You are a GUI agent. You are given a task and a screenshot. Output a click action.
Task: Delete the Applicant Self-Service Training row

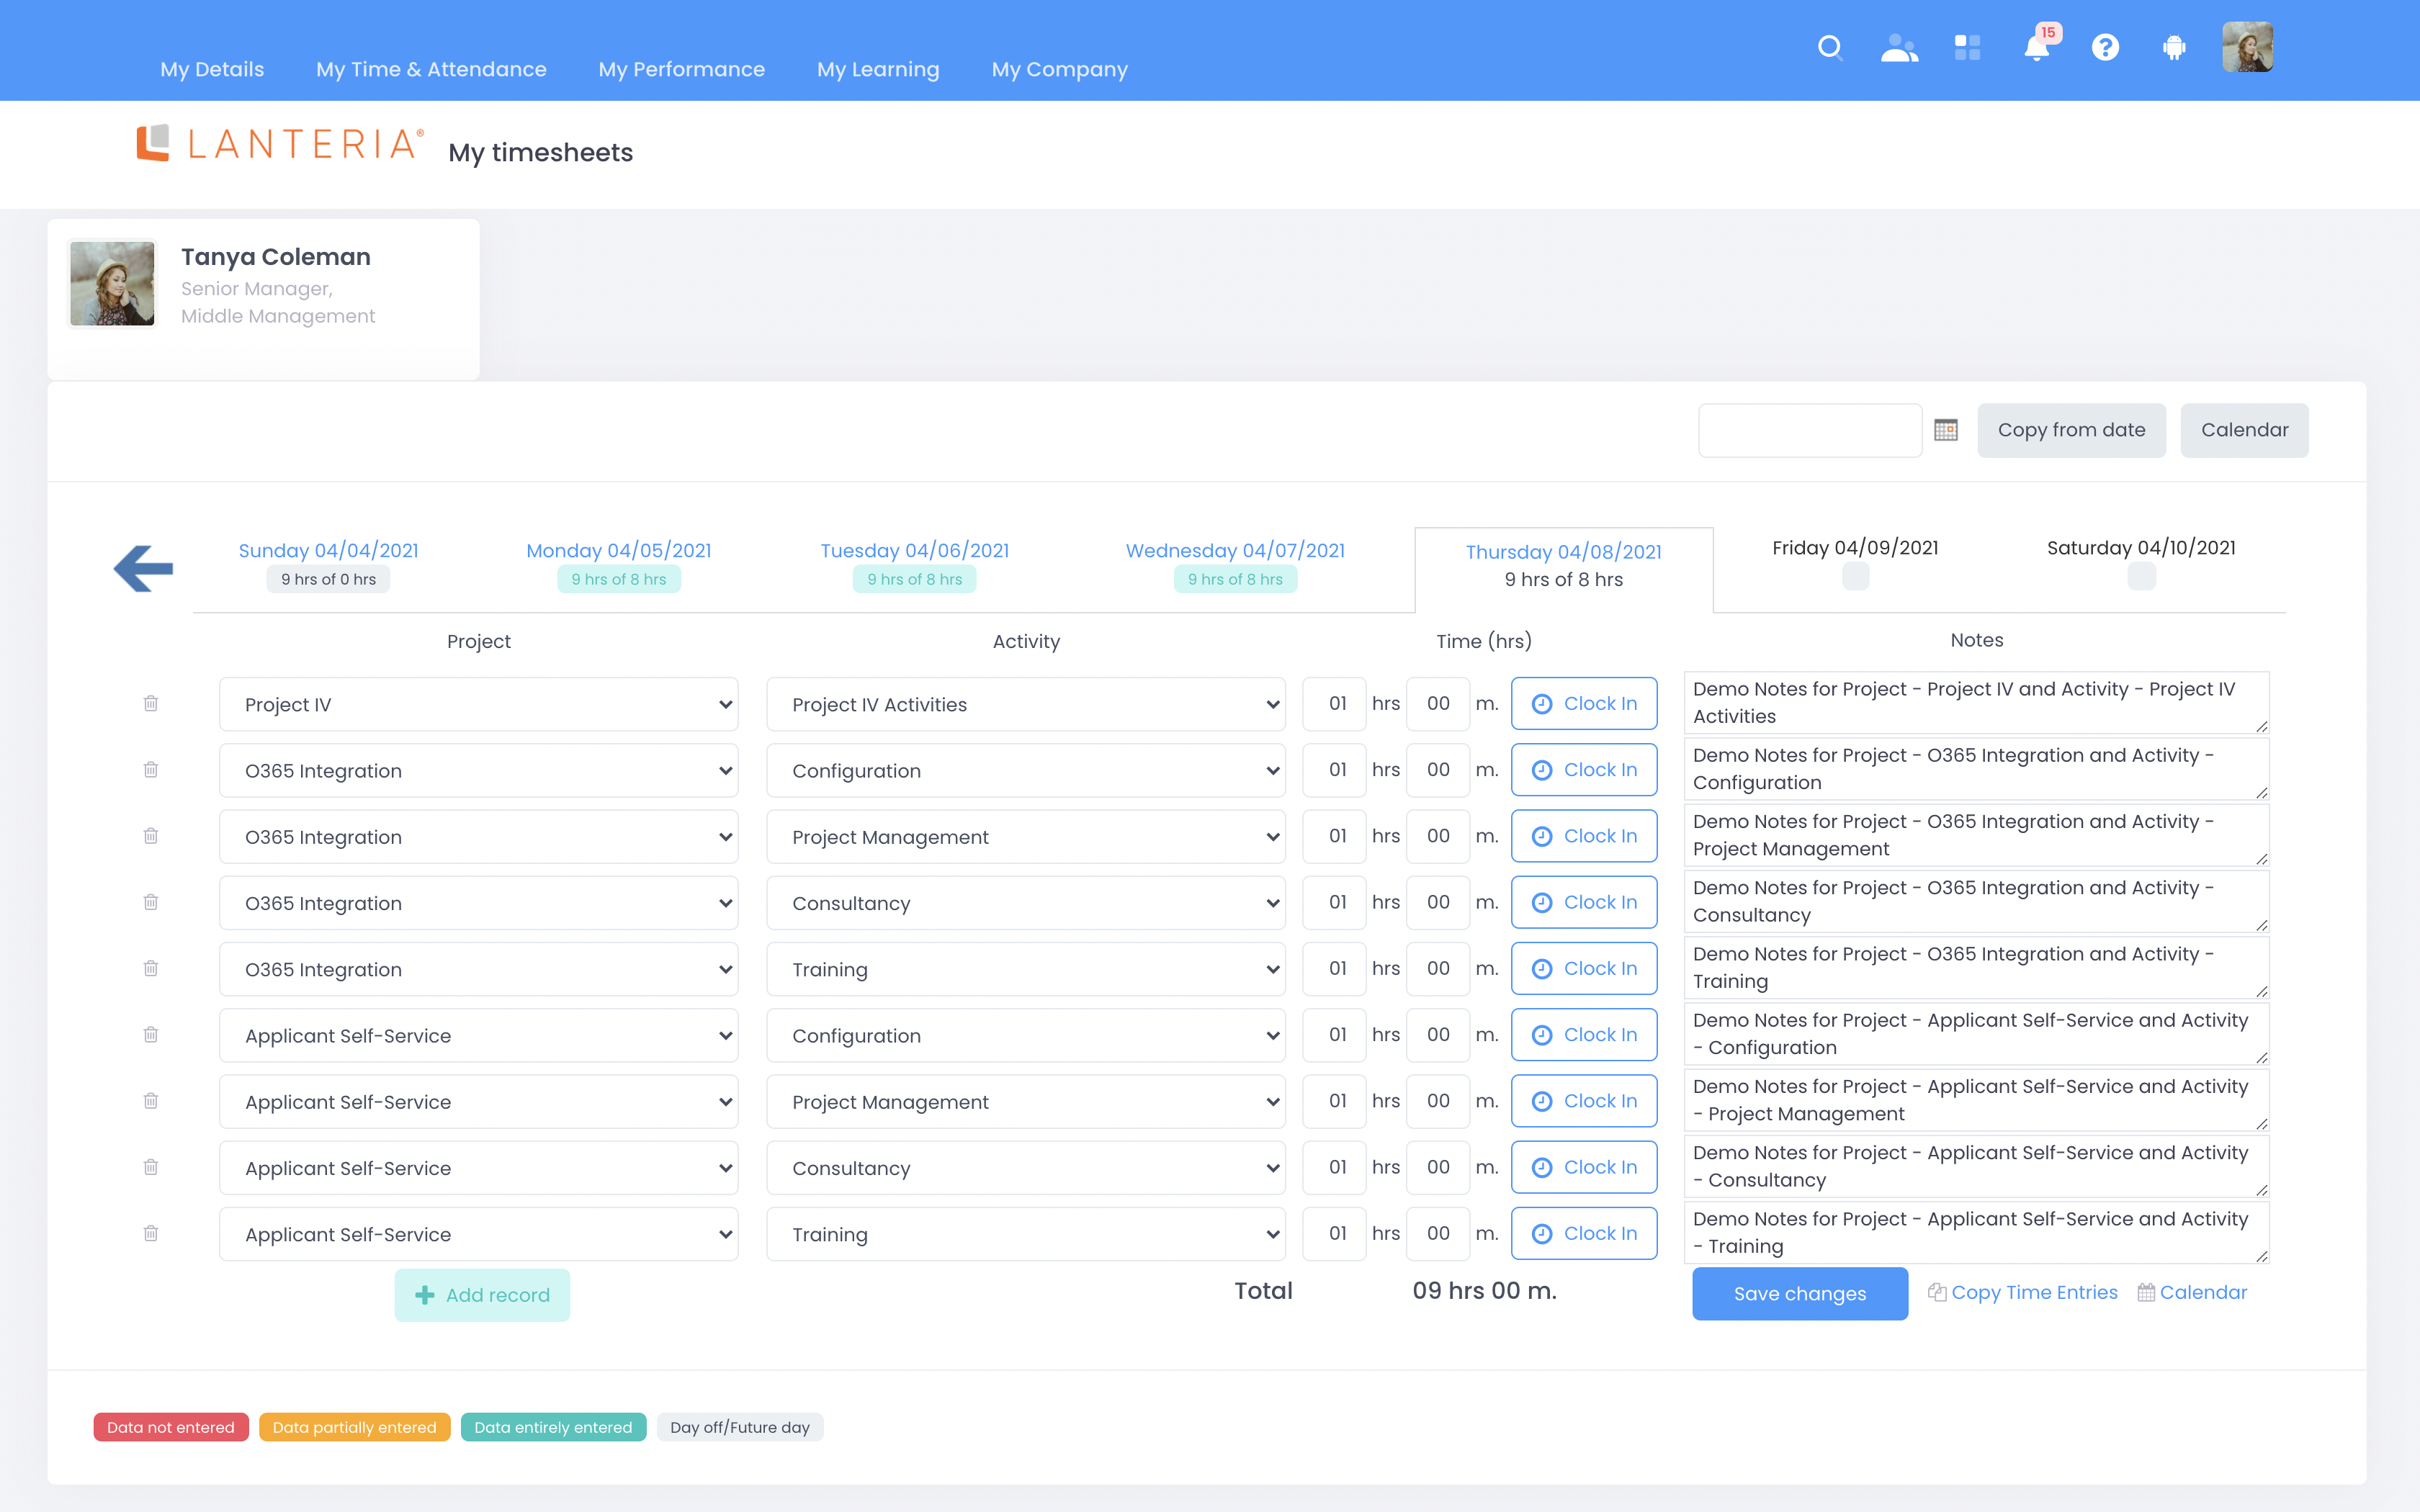[151, 1233]
